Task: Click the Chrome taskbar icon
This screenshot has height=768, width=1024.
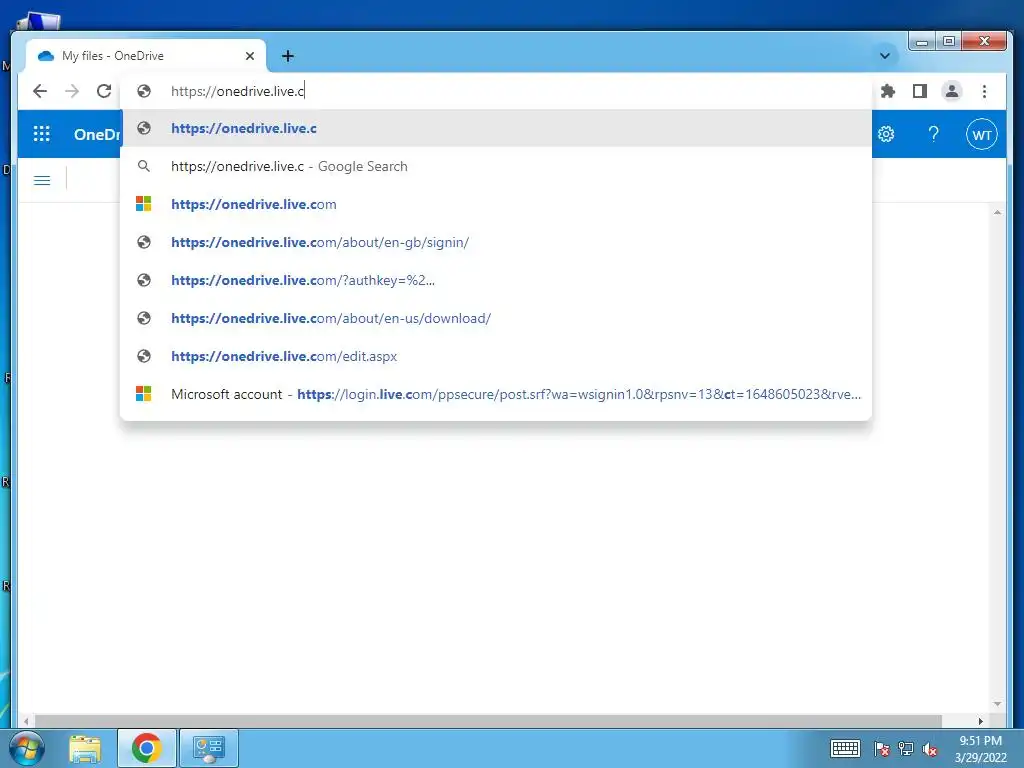Action: click(146, 748)
